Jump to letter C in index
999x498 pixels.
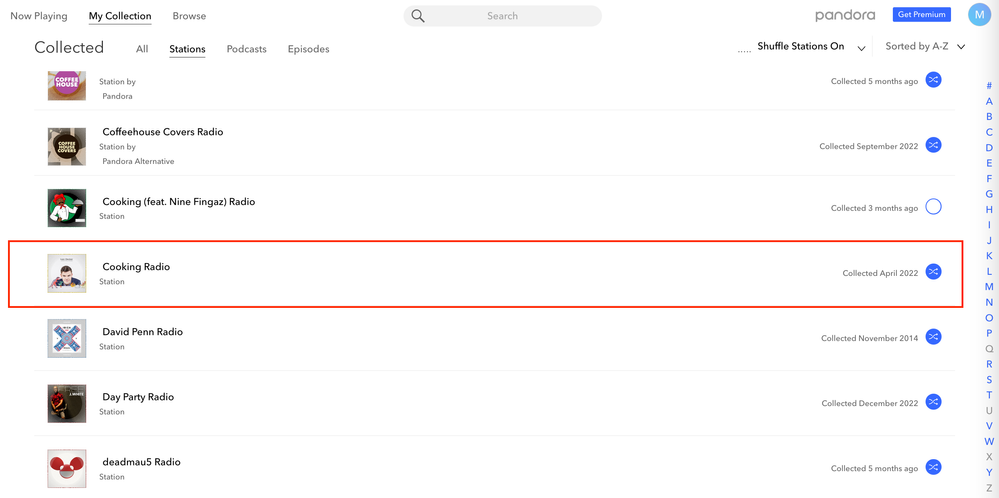[989, 132]
